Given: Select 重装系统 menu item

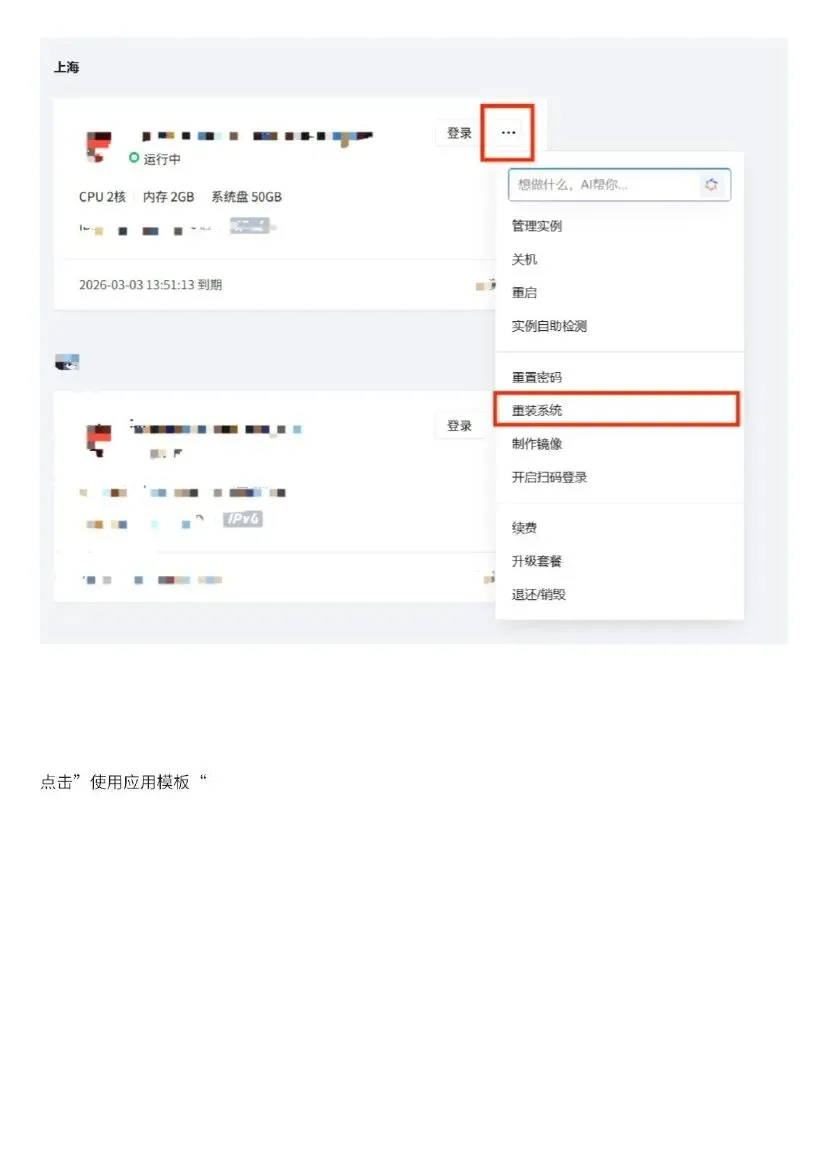Looking at the screenshot, I should point(537,410).
